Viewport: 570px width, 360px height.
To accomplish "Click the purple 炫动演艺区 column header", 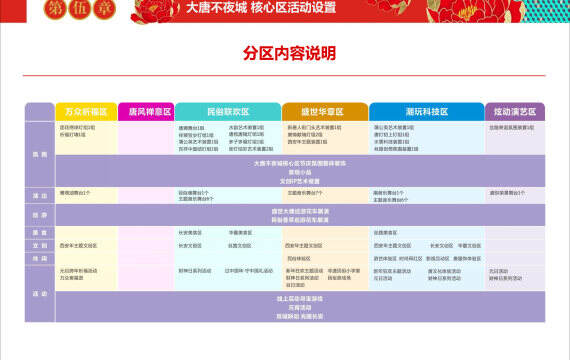I will pos(515,112).
